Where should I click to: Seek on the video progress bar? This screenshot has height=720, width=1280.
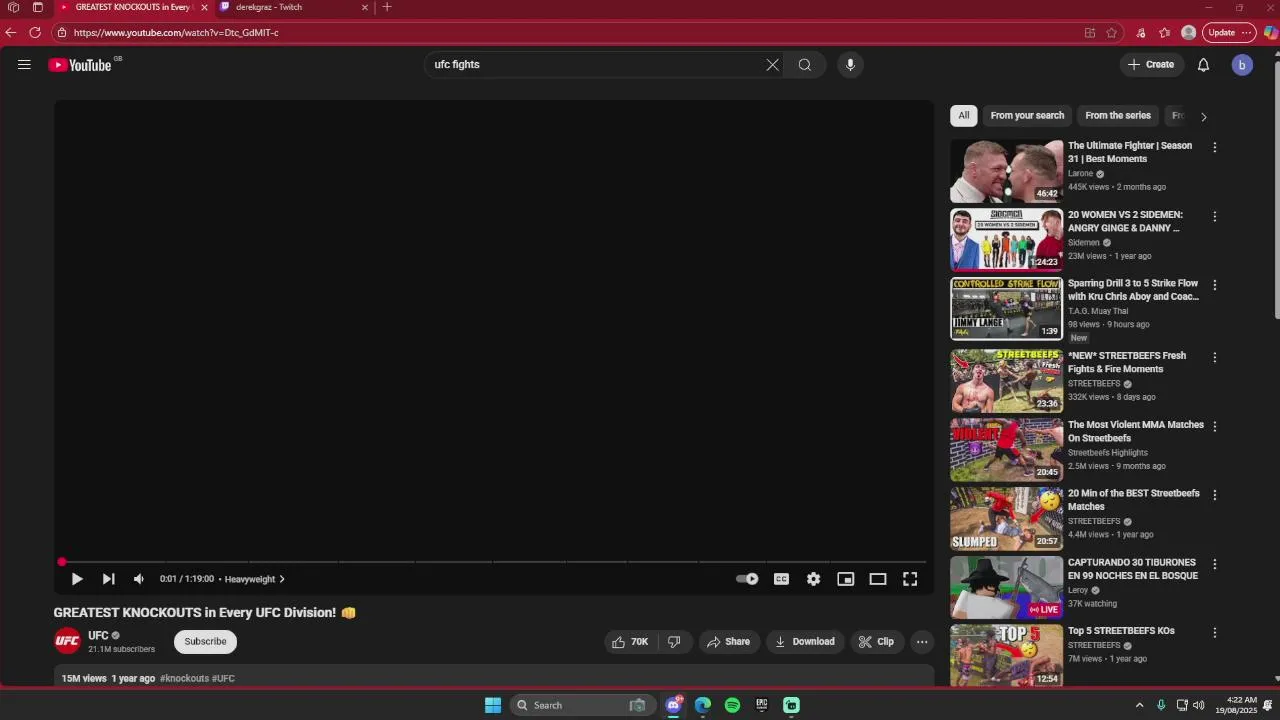click(x=494, y=562)
